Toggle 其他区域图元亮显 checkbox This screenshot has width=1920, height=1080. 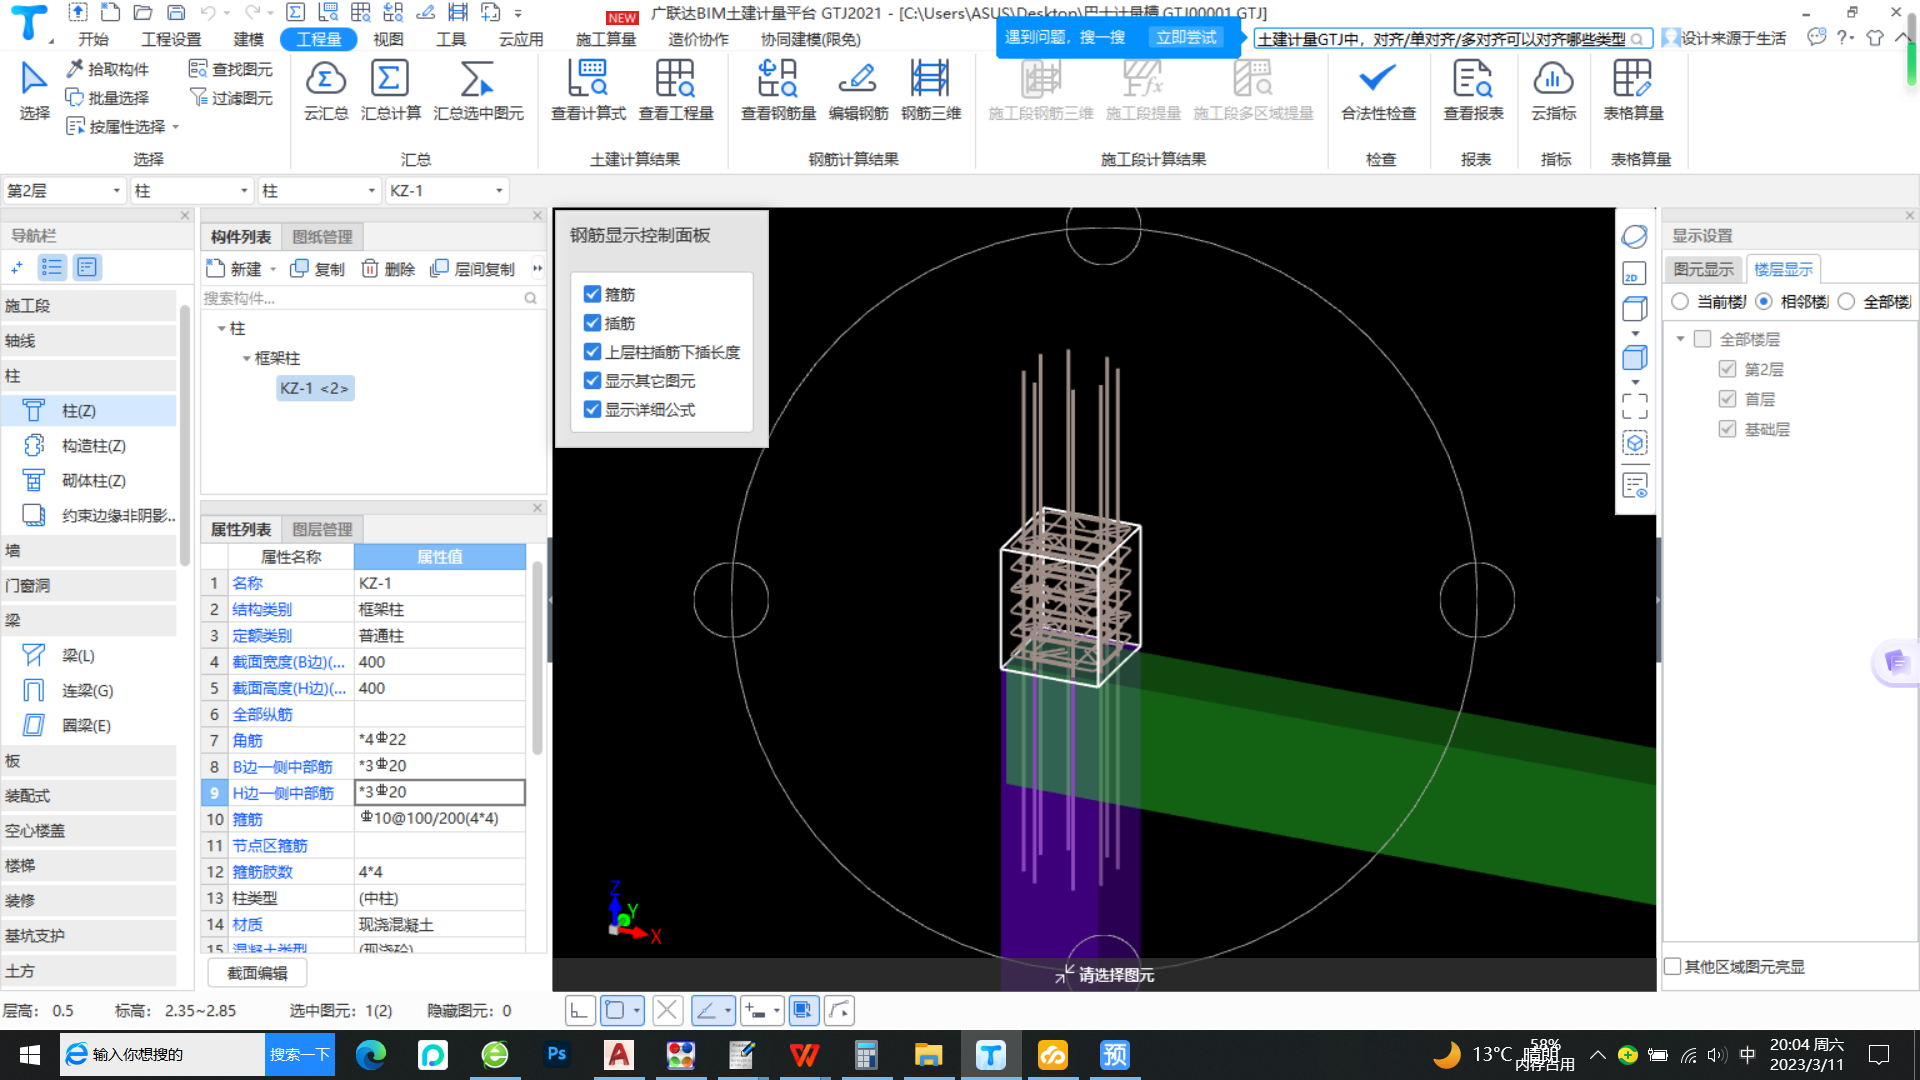coord(1672,967)
